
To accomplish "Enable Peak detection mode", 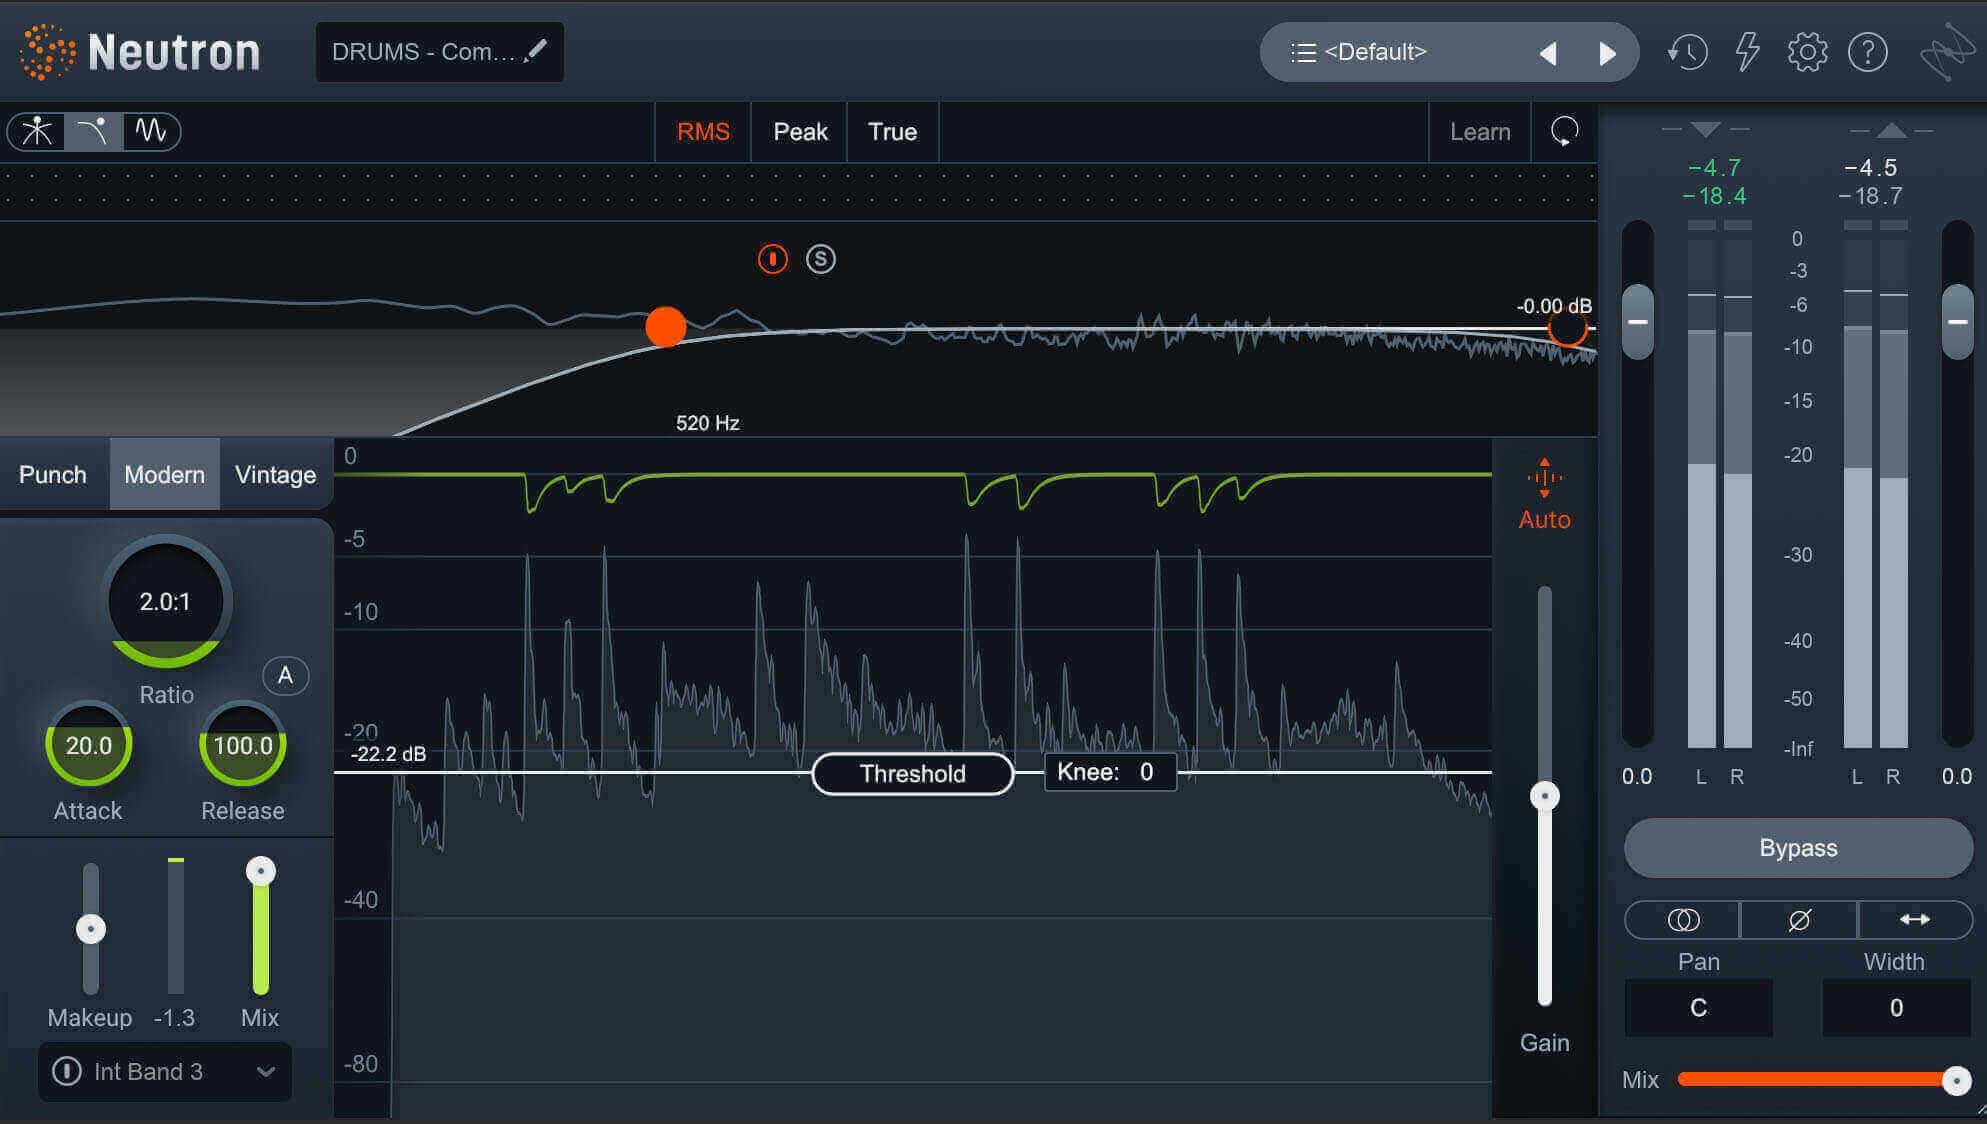I will (800, 132).
